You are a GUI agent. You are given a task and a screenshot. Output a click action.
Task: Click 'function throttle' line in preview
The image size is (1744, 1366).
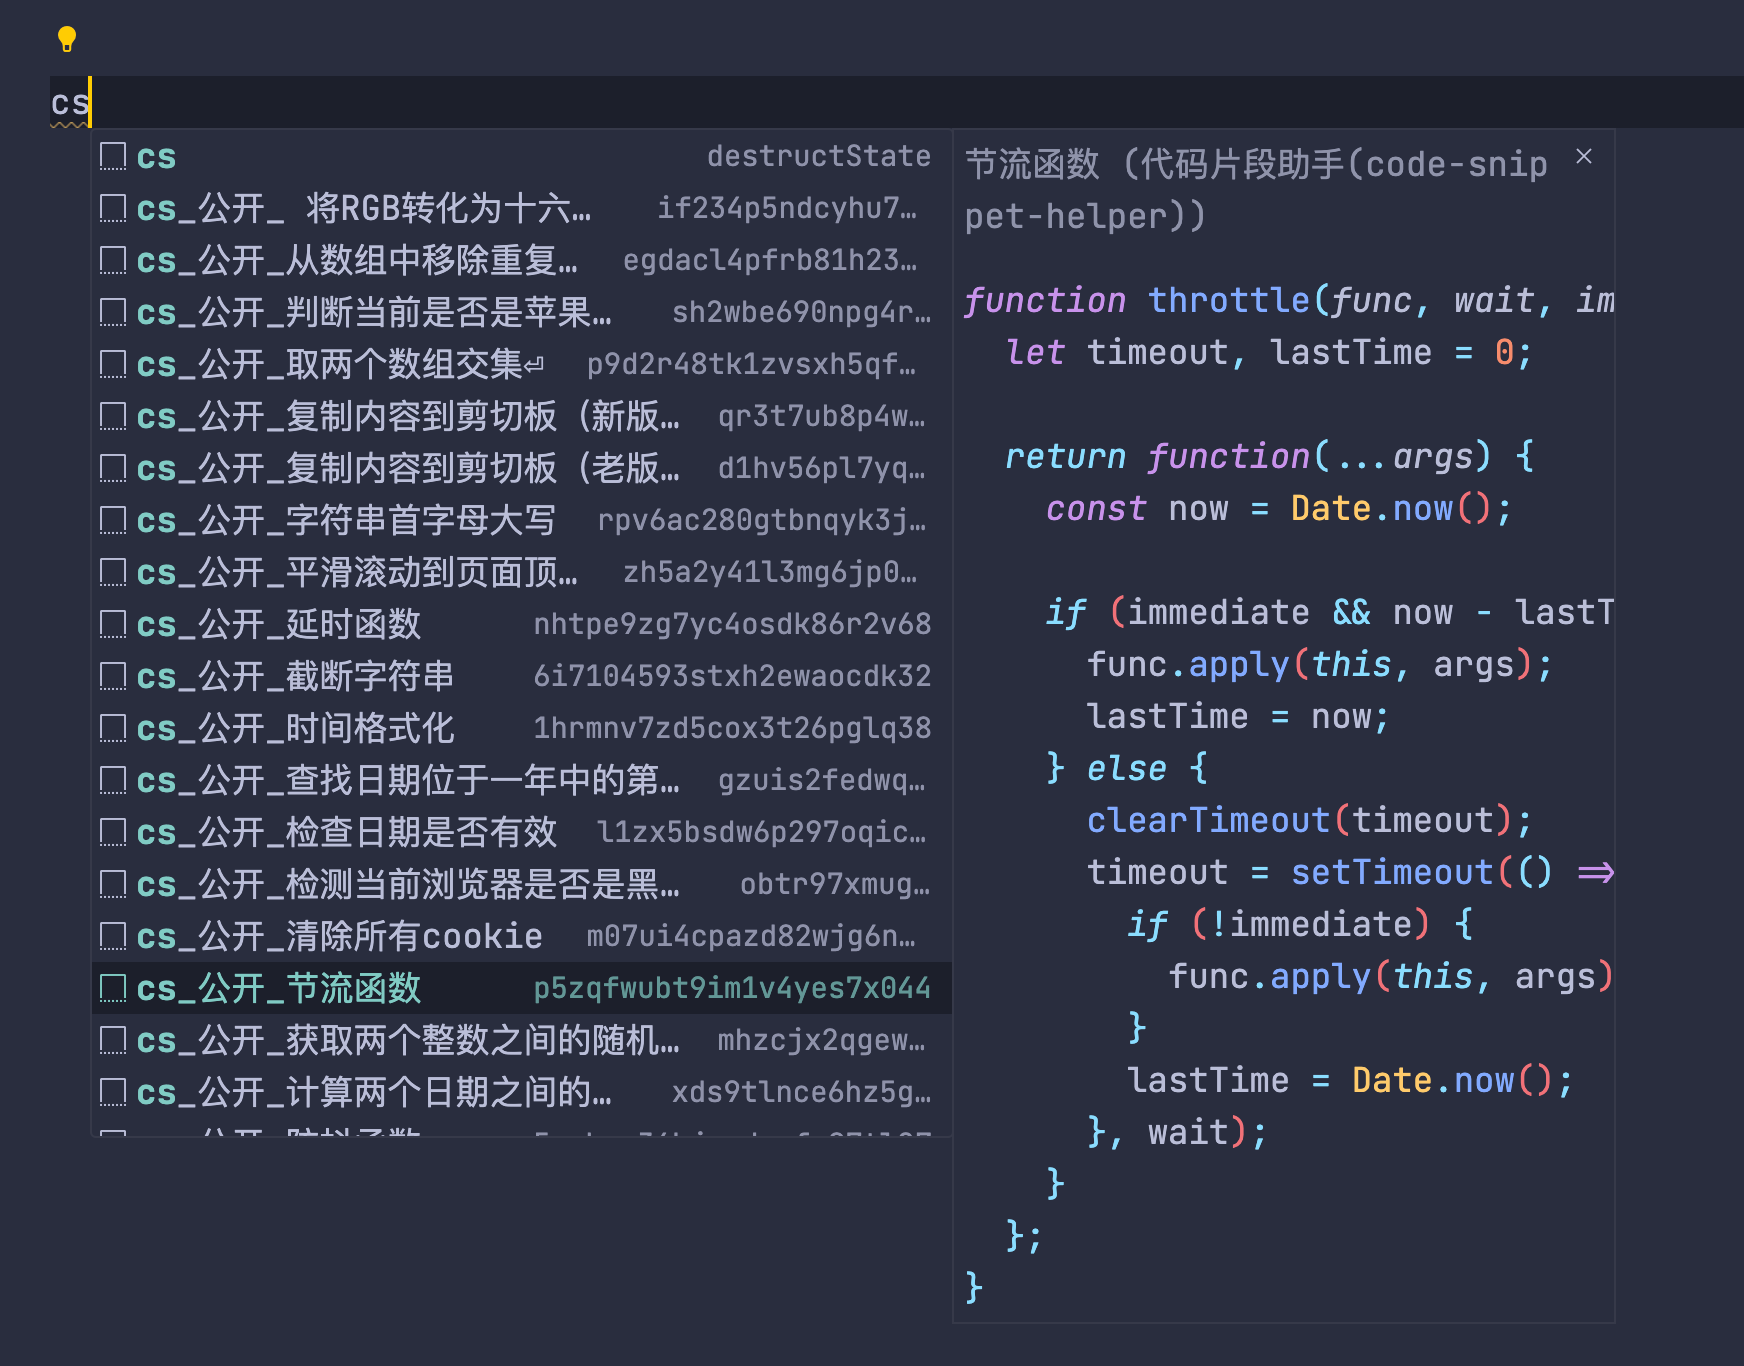1289,300
